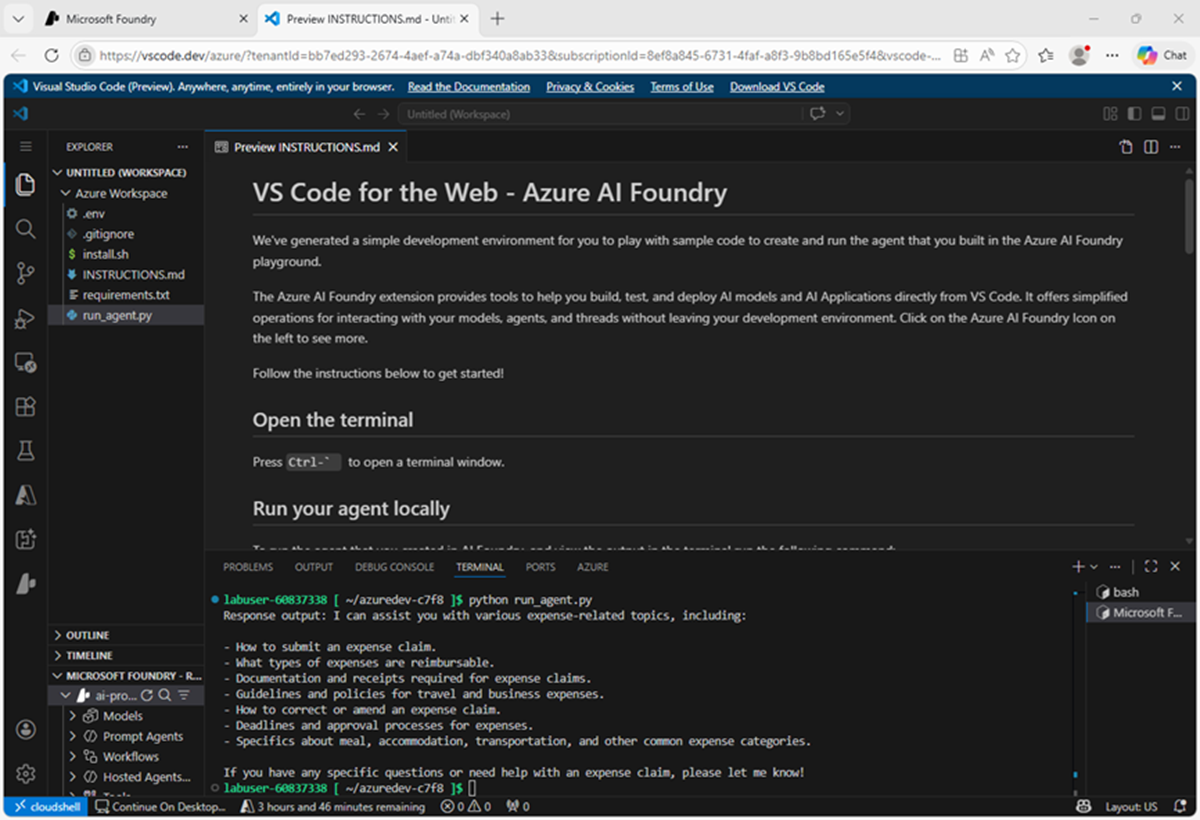Select the Azure AI Foundry icon

26,583
